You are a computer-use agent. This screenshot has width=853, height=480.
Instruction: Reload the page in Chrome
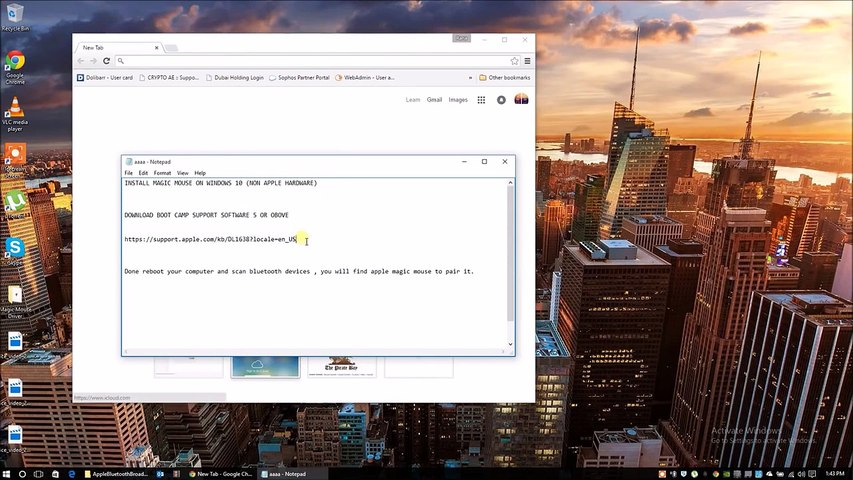(107, 61)
